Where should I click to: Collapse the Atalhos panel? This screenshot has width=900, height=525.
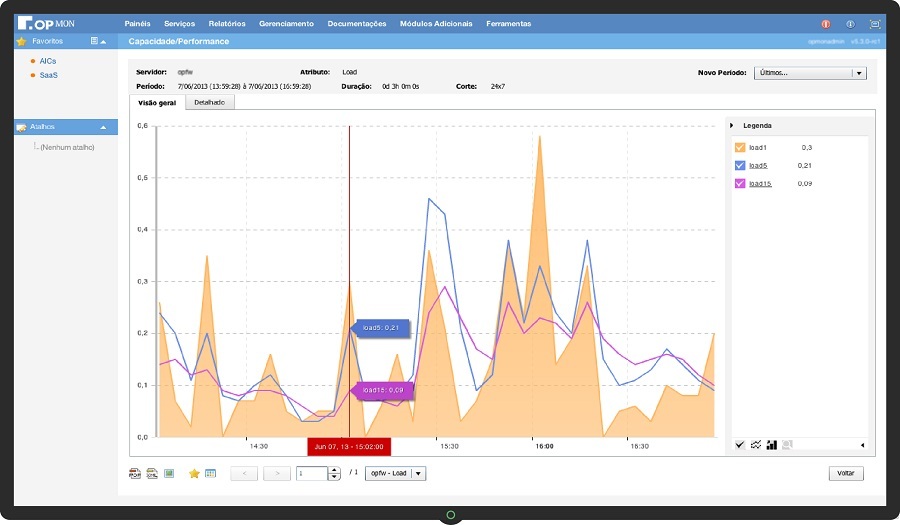[103, 127]
